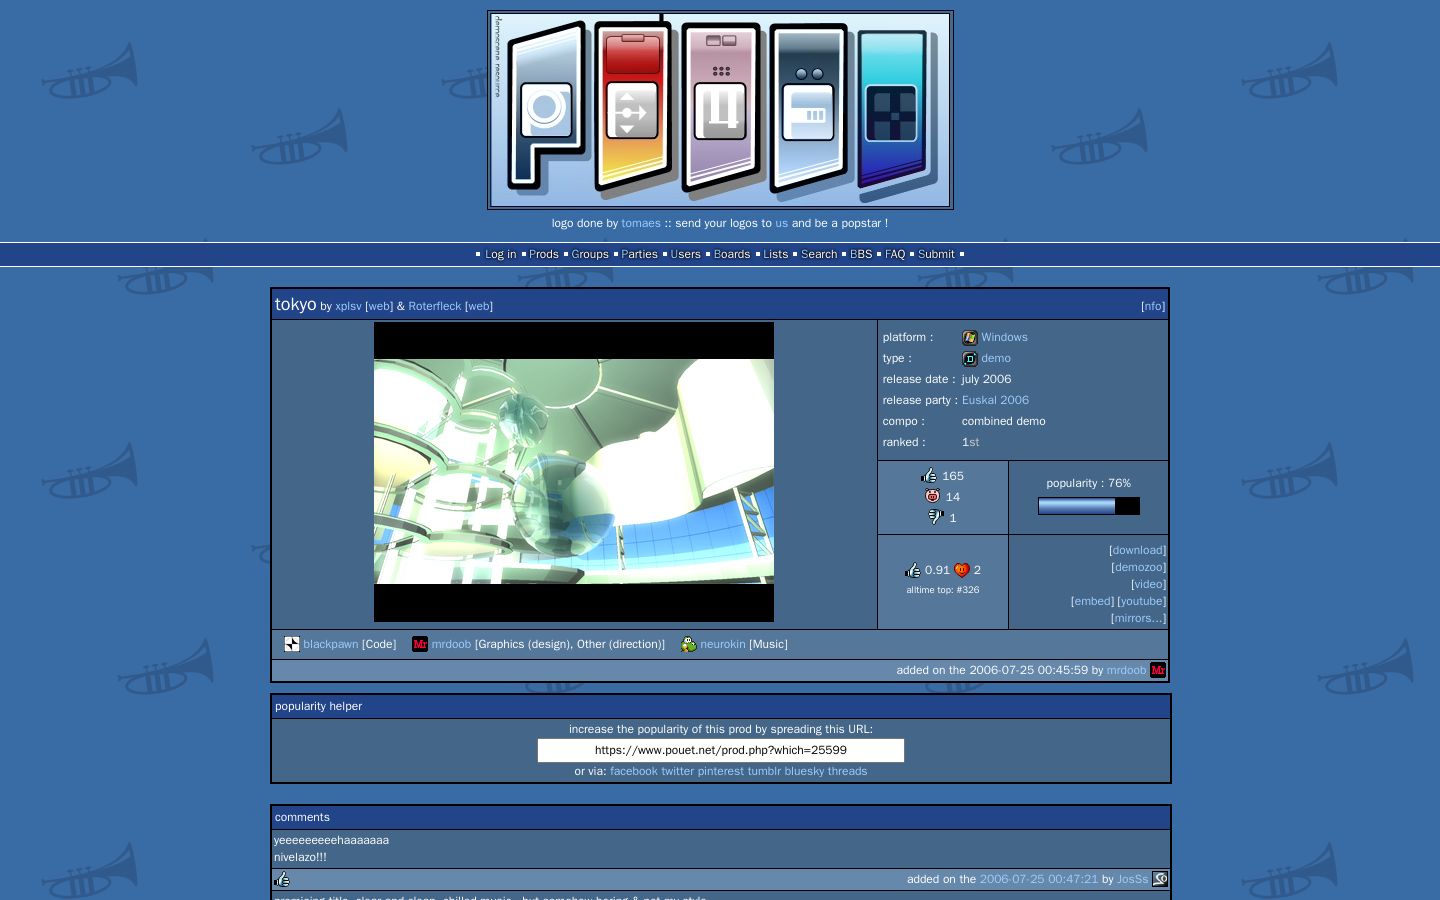The image size is (1440, 900).
Task: Open the tokyo demo screenshot
Action: [x=574, y=472]
